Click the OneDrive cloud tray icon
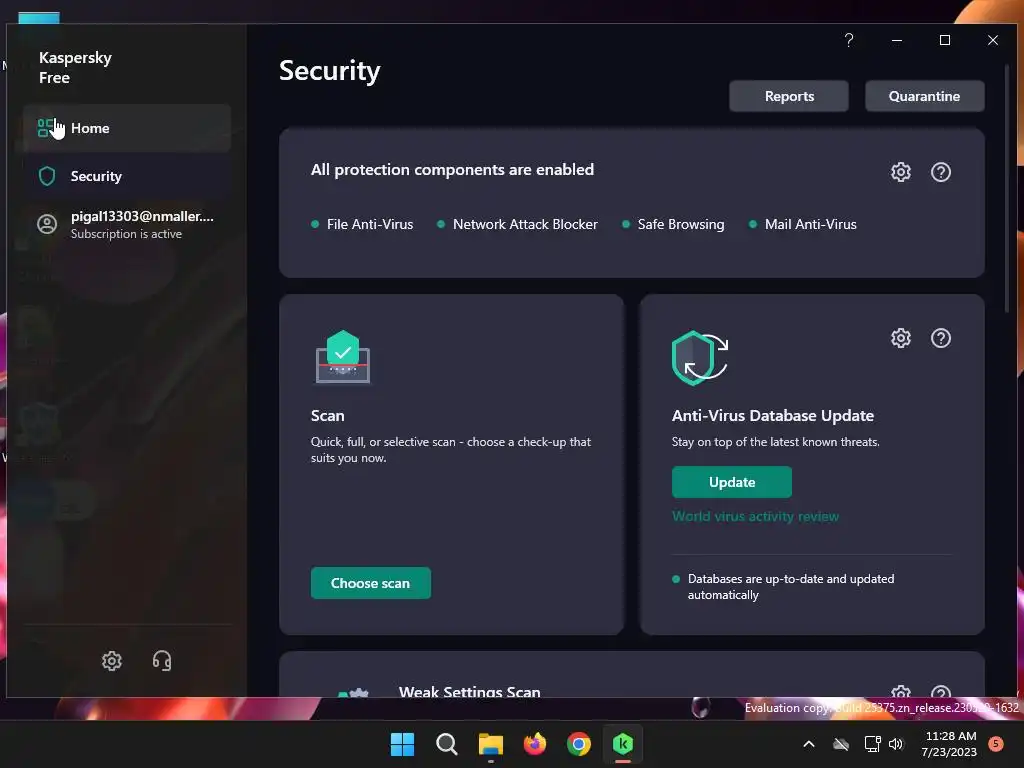The height and width of the screenshot is (768, 1024). (841, 744)
